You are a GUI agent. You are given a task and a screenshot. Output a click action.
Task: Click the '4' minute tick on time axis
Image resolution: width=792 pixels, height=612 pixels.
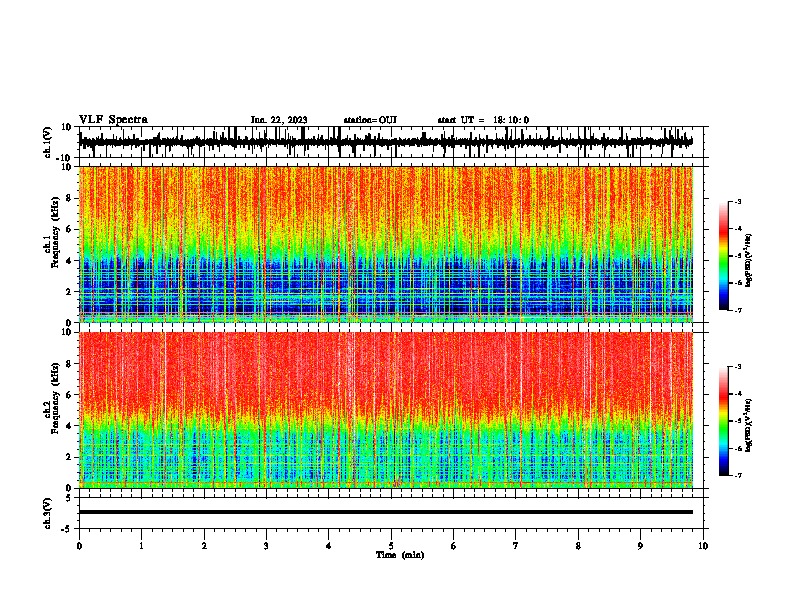(329, 546)
